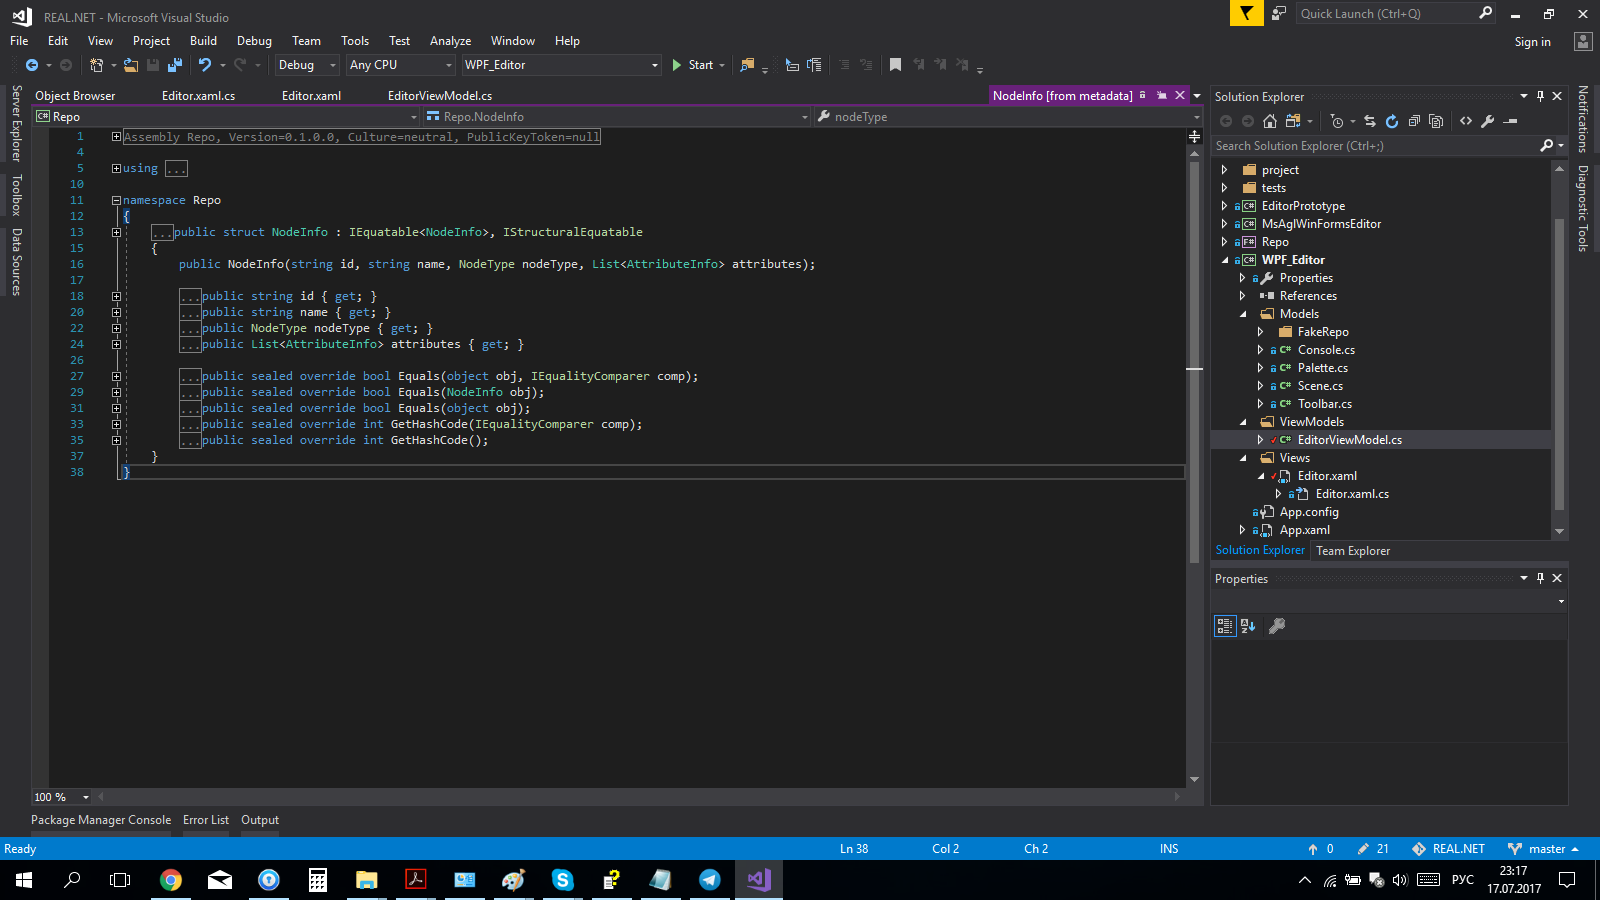Open the Repo.NodeInfo type dropdown

click(x=616, y=117)
